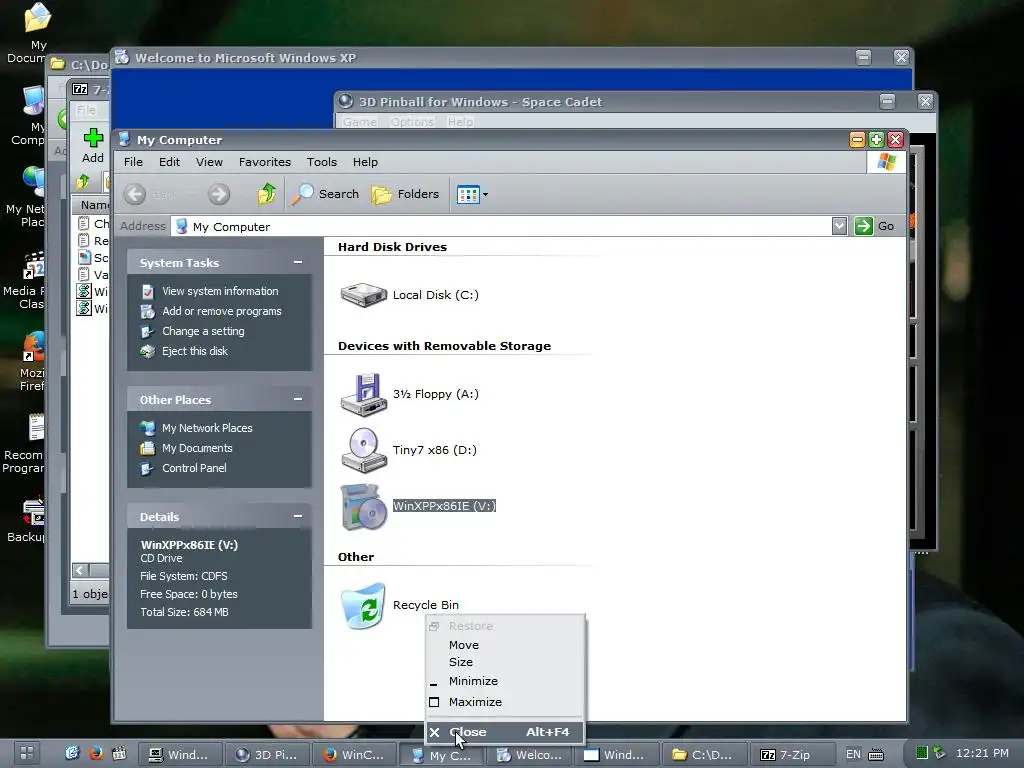Image resolution: width=1024 pixels, height=768 pixels.
Task: Click the Back navigation arrow
Action: coord(135,194)
